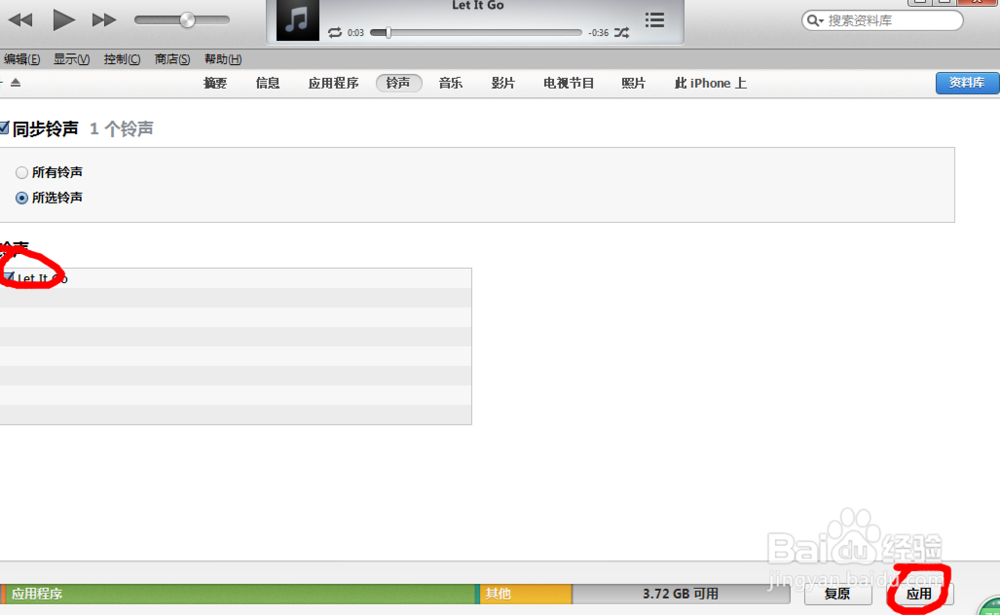Click the rewind previous track button

(x=20, y=20)
